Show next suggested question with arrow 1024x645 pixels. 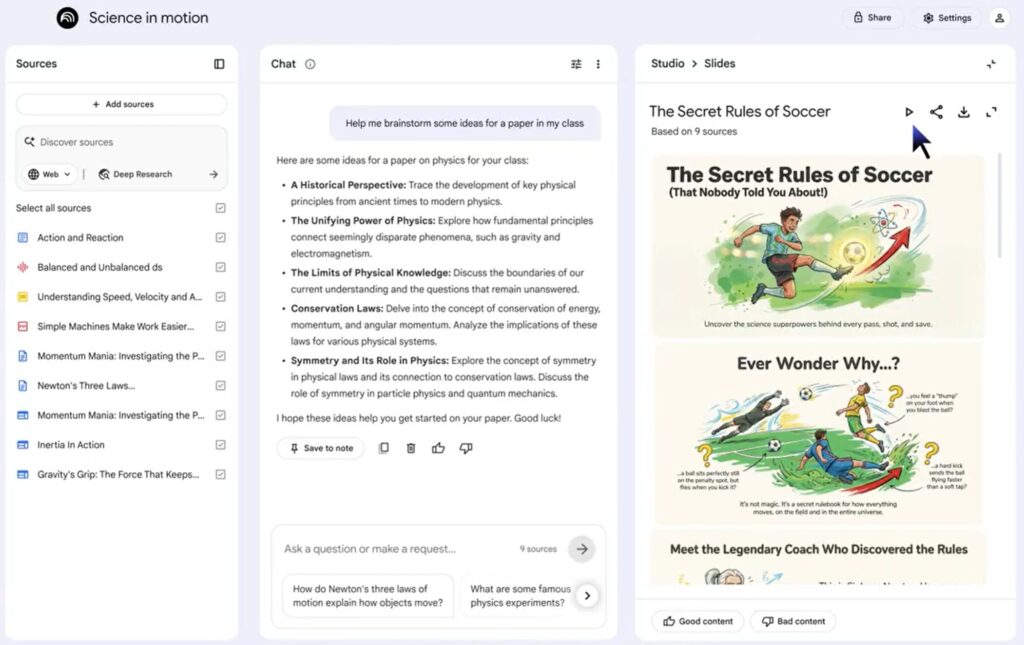pyautogui.click(x=587, y=595)
